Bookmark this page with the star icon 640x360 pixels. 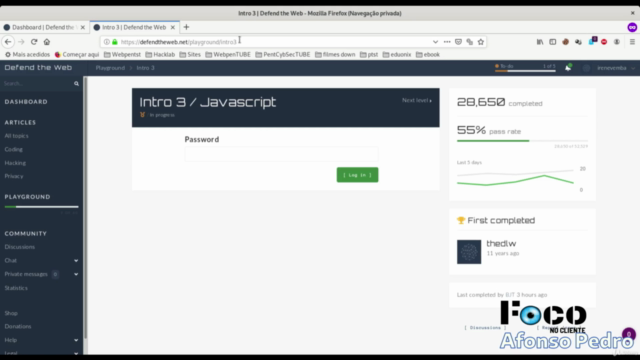pos(481,42)
